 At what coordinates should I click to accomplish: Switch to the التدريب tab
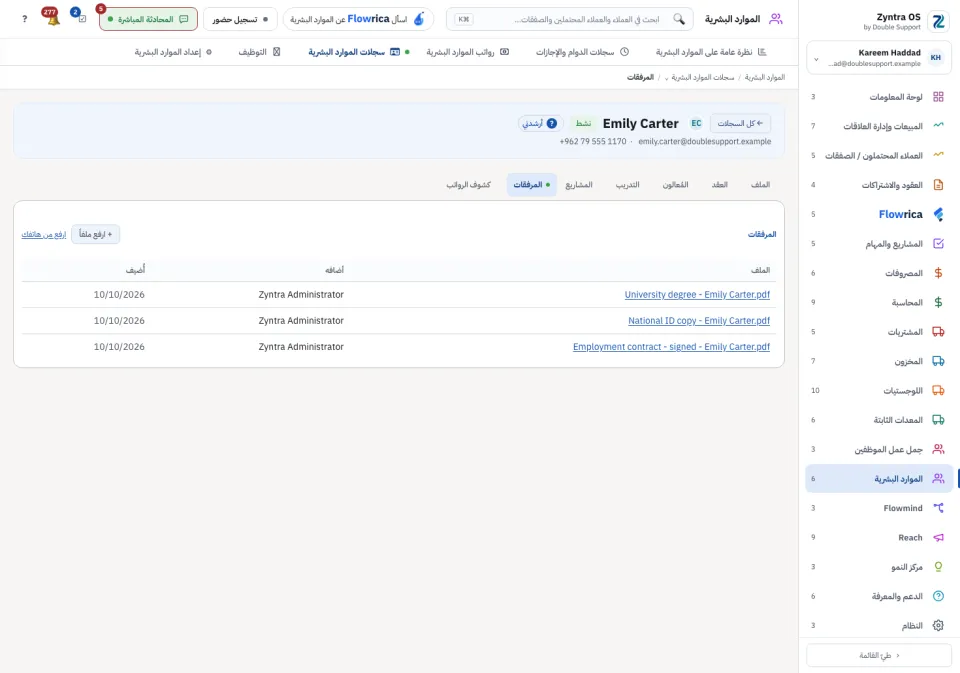(x=628, y=184)
